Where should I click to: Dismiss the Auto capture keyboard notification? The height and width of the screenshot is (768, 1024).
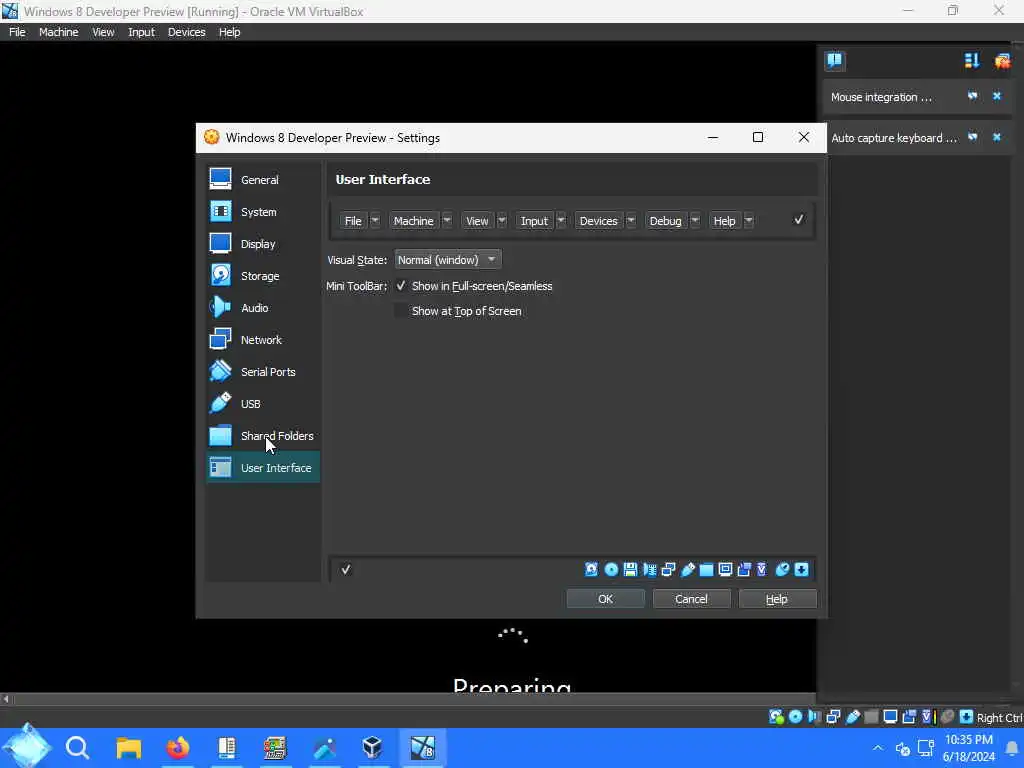tap(997, 137)
